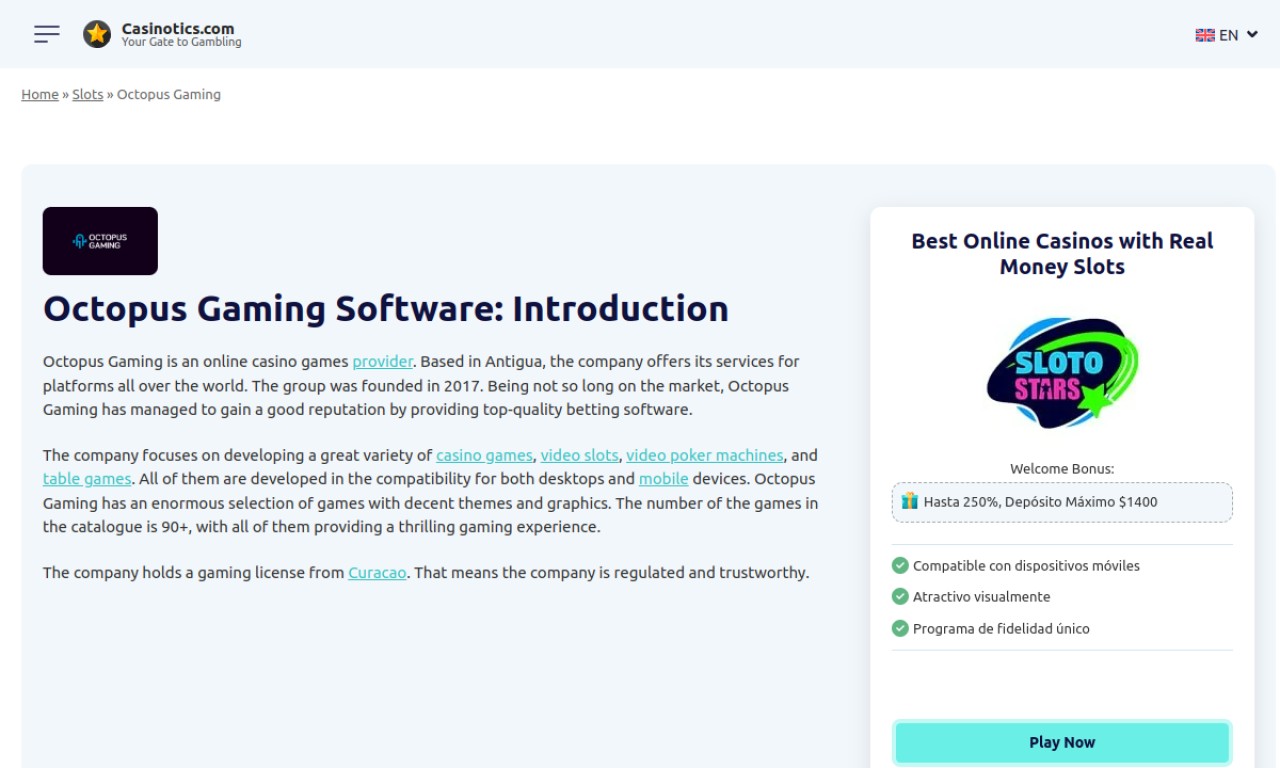
Task: Click checkmark beside Compatible con dispositivos móviles
Action: [900, 565]
